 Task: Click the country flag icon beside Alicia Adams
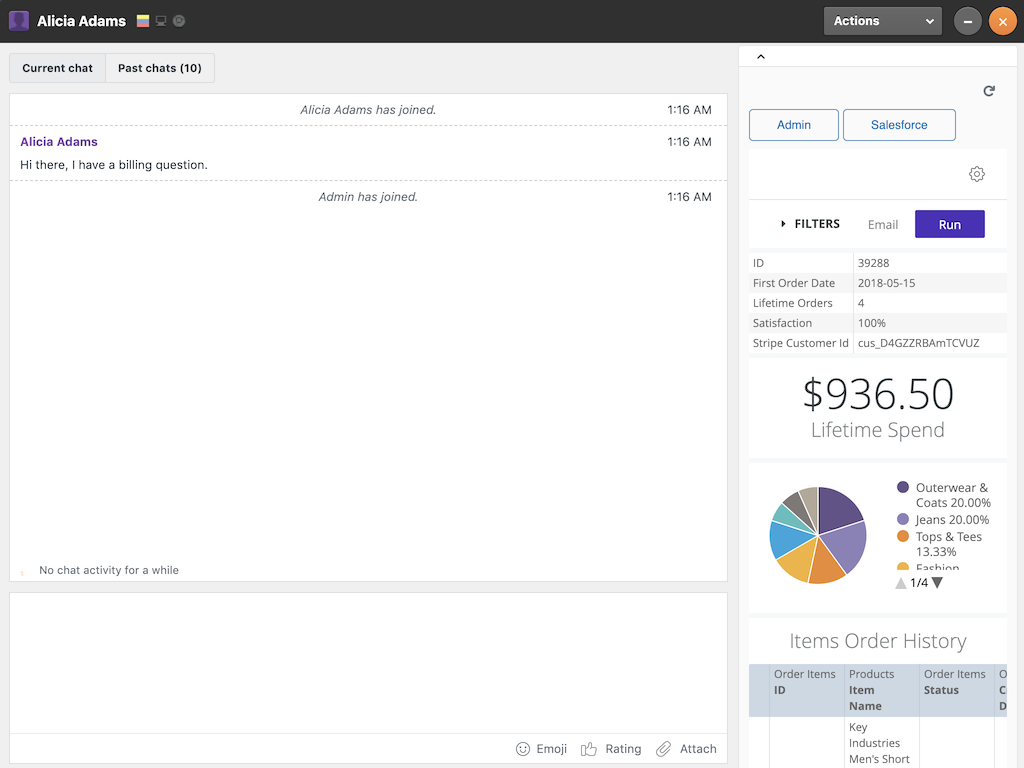coord(142,21)
